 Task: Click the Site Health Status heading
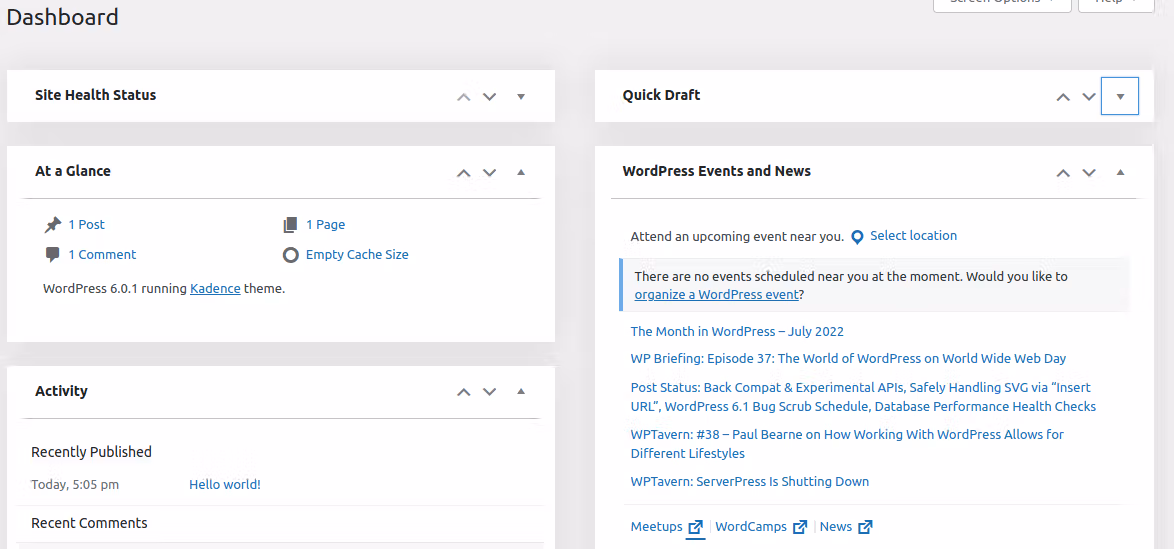[x=96, y=95]
